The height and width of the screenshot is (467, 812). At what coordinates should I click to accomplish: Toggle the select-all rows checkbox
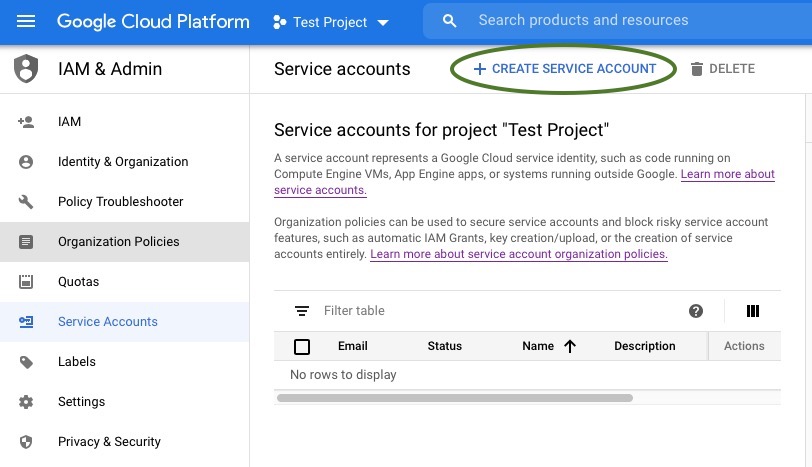click(302, 347)
